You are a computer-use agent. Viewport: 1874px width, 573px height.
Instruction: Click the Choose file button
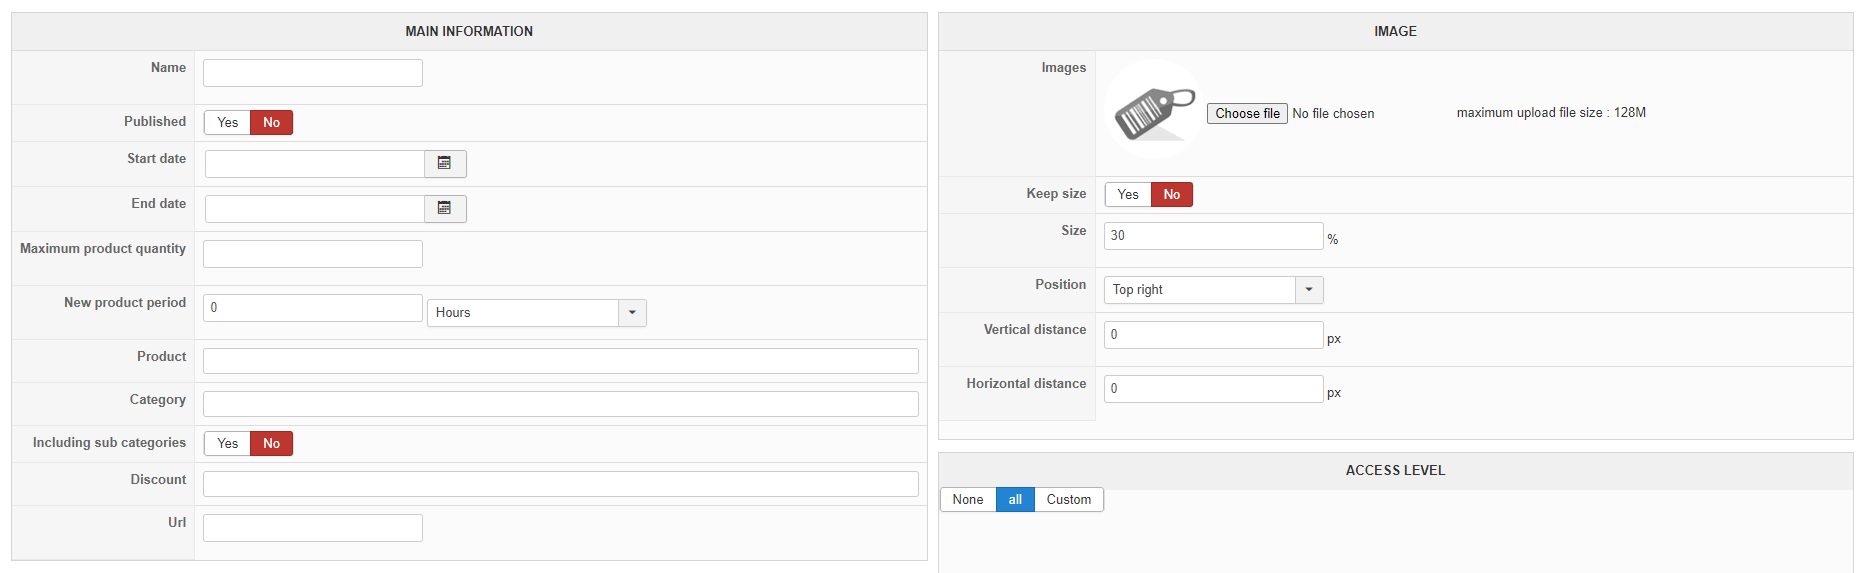pos(1247,114)
